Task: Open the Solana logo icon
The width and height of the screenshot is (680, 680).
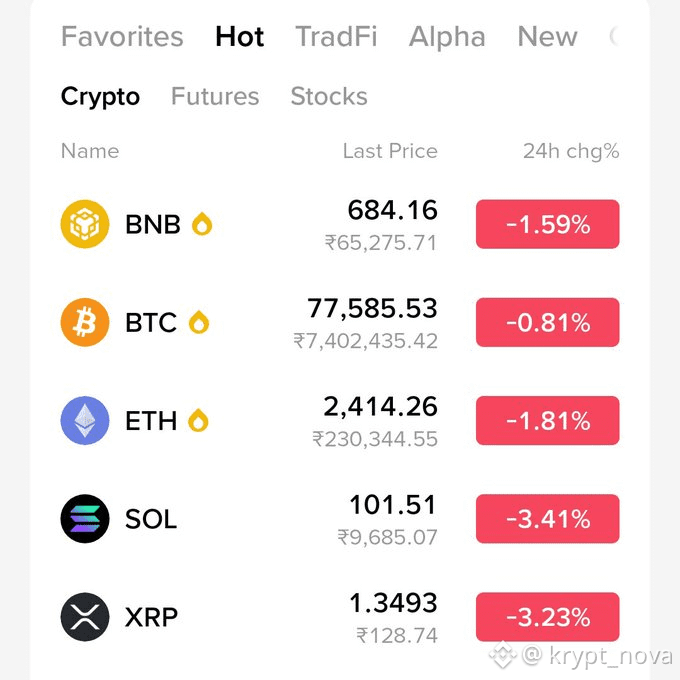Action: [x=85, y=519]
